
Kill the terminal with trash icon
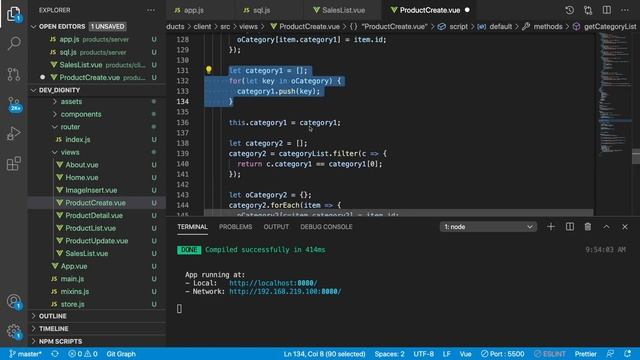coord(588,227)
